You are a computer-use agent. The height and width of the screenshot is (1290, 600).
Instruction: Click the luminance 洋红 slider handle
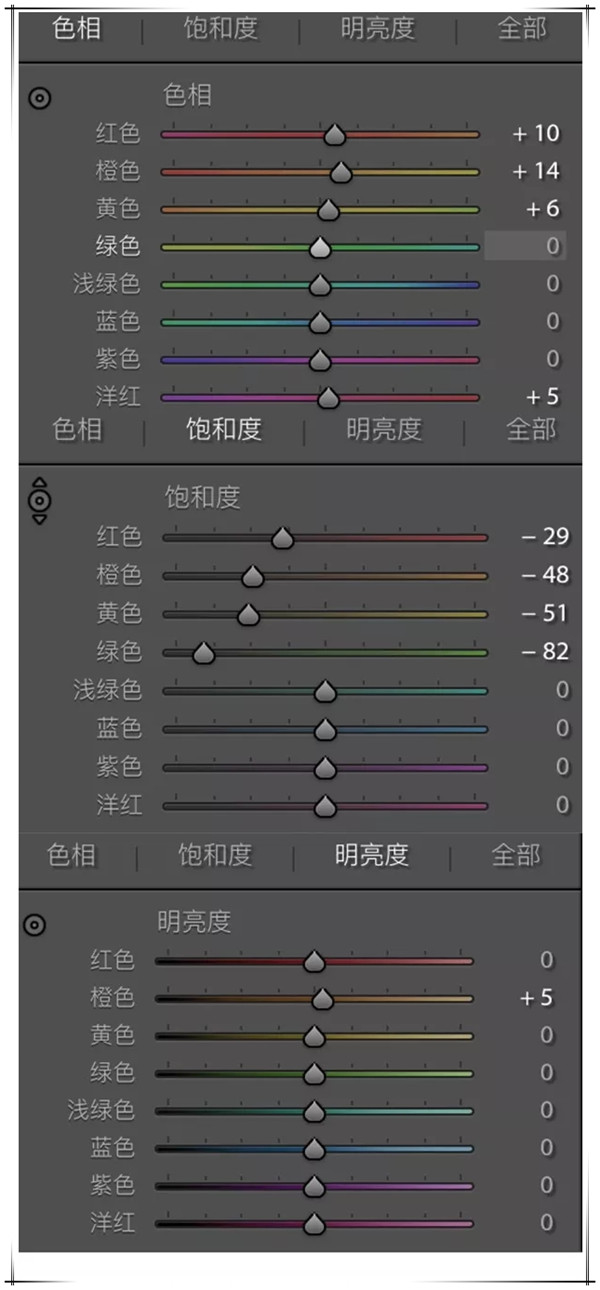314,1224
